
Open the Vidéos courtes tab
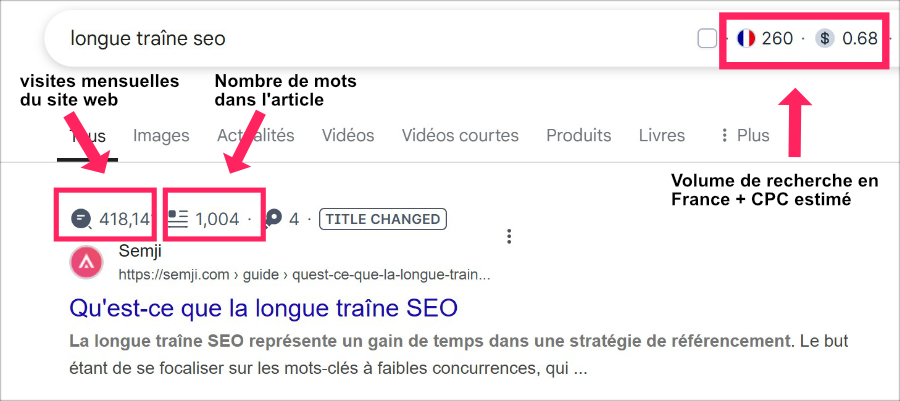click(x=460, y=135)
